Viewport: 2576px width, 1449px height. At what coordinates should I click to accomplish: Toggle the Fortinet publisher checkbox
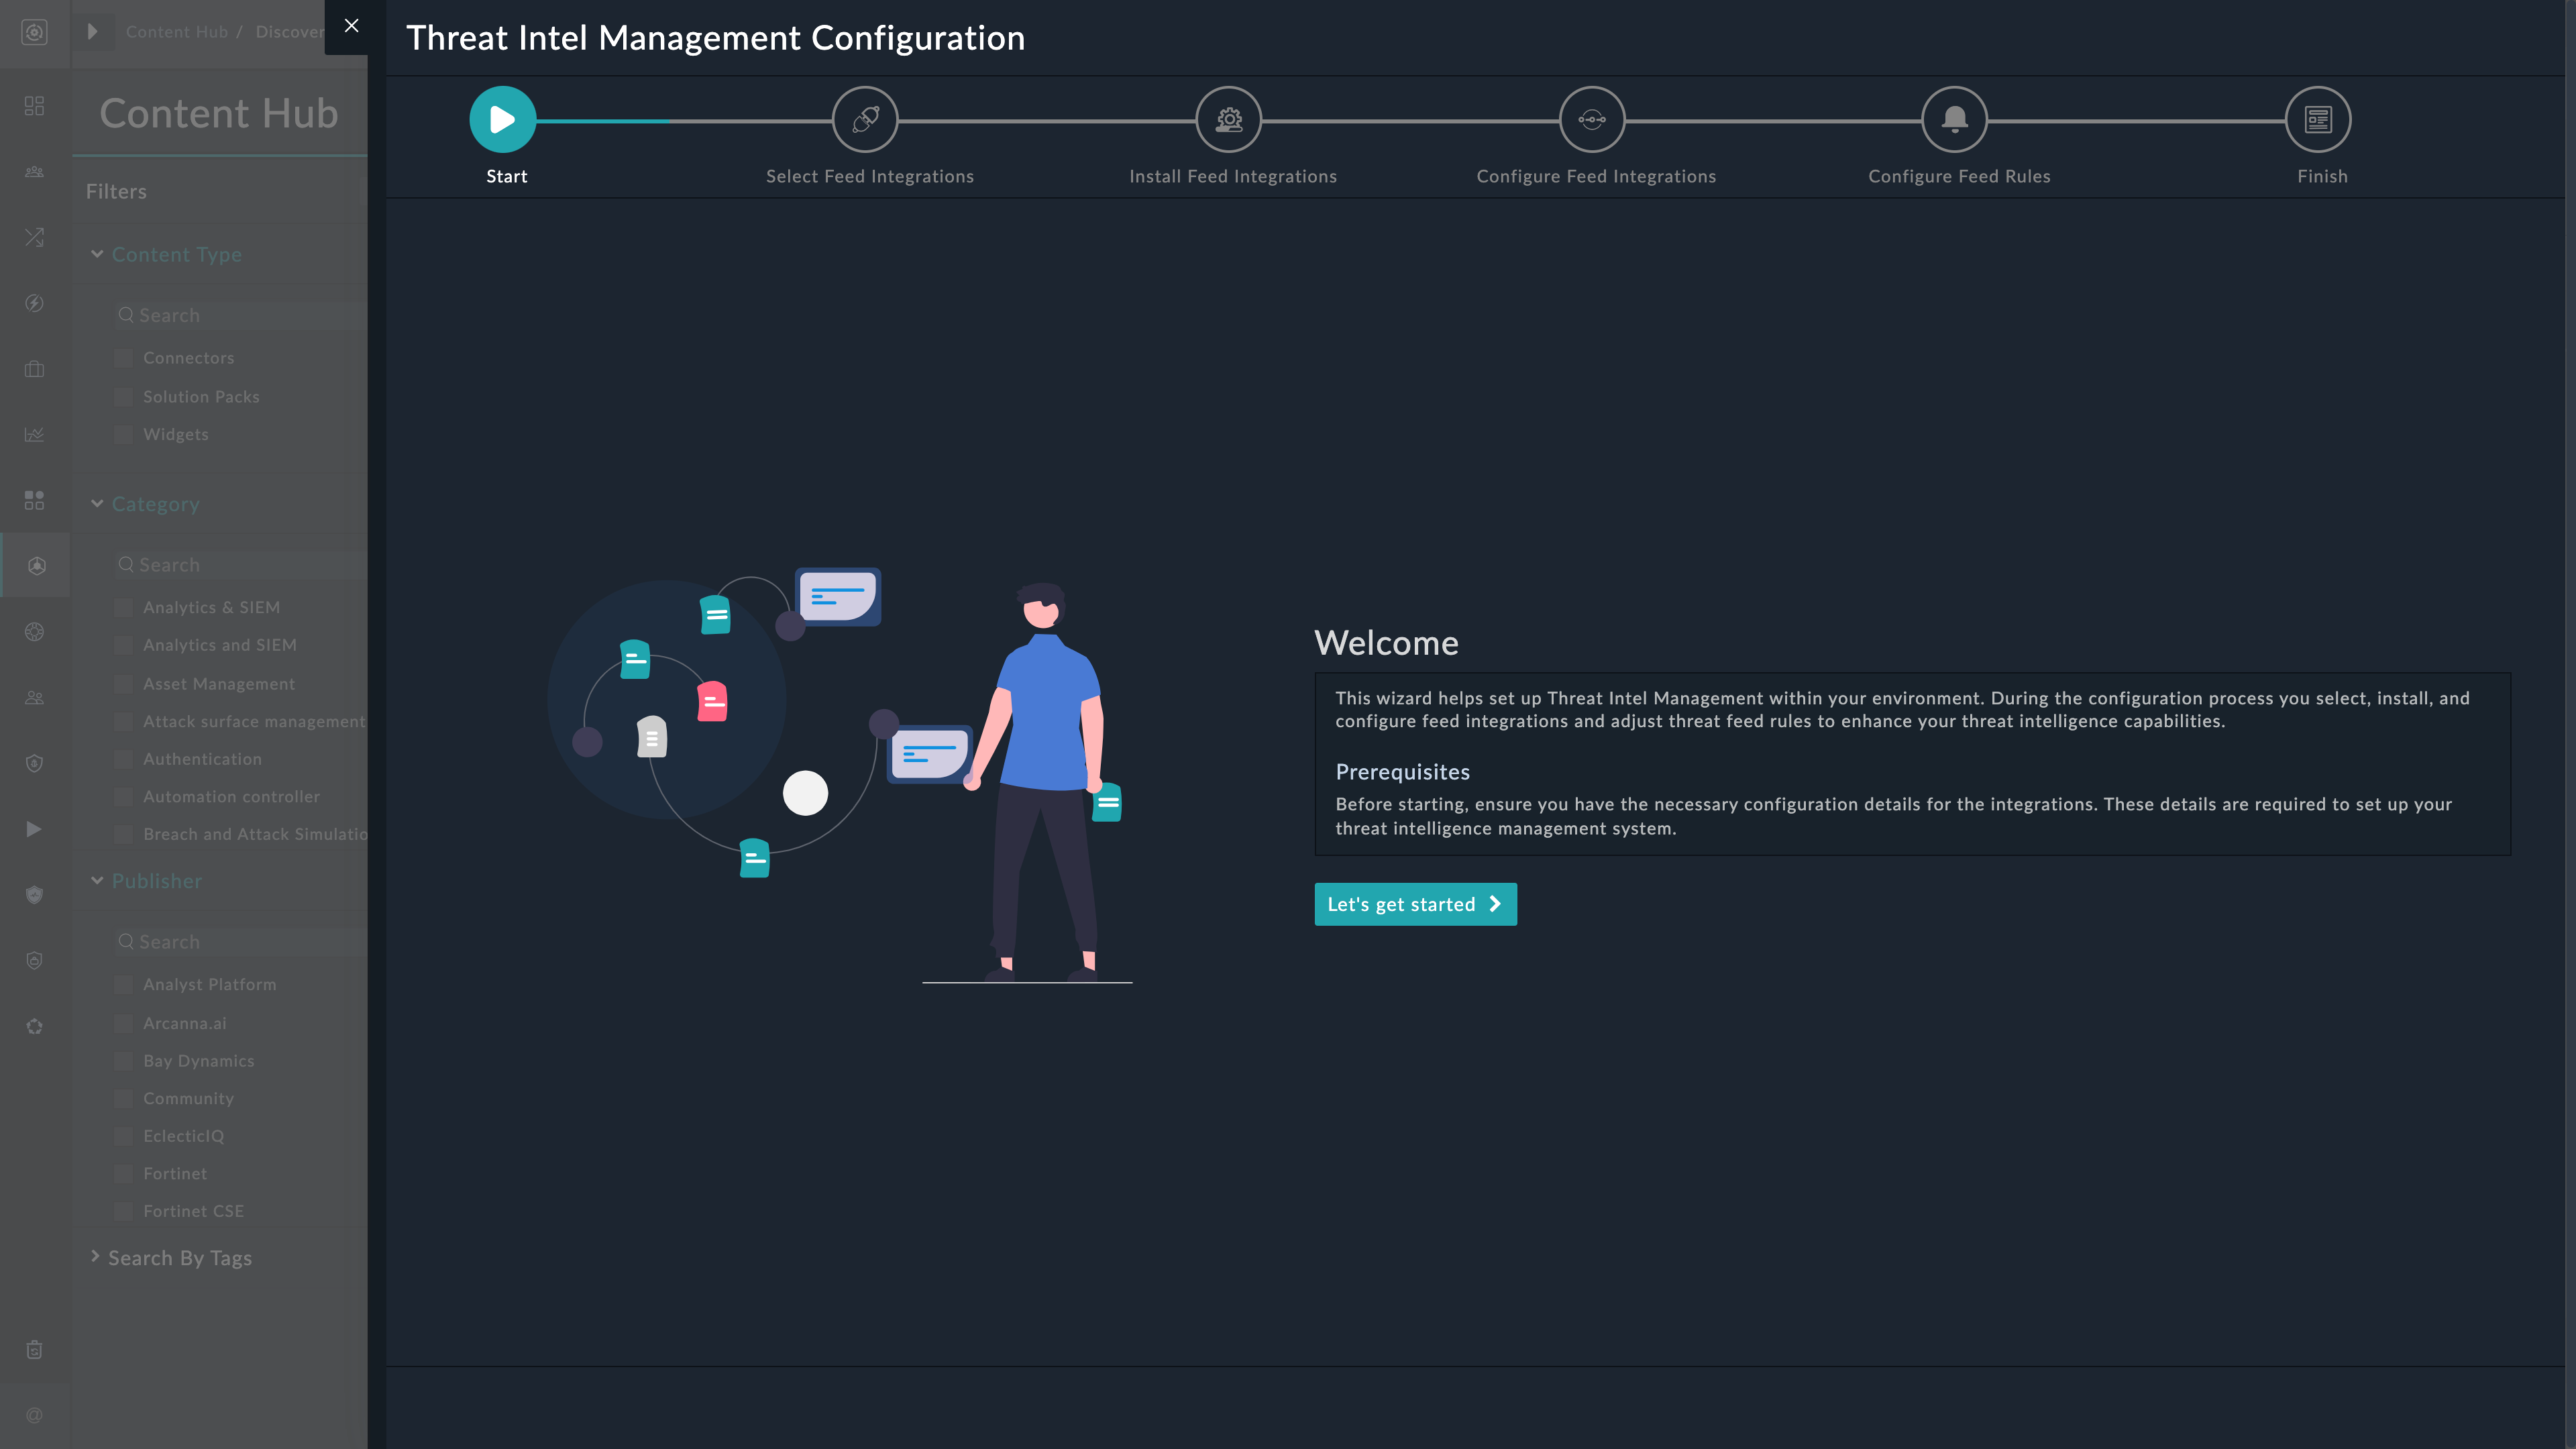tap(124, 1174)
